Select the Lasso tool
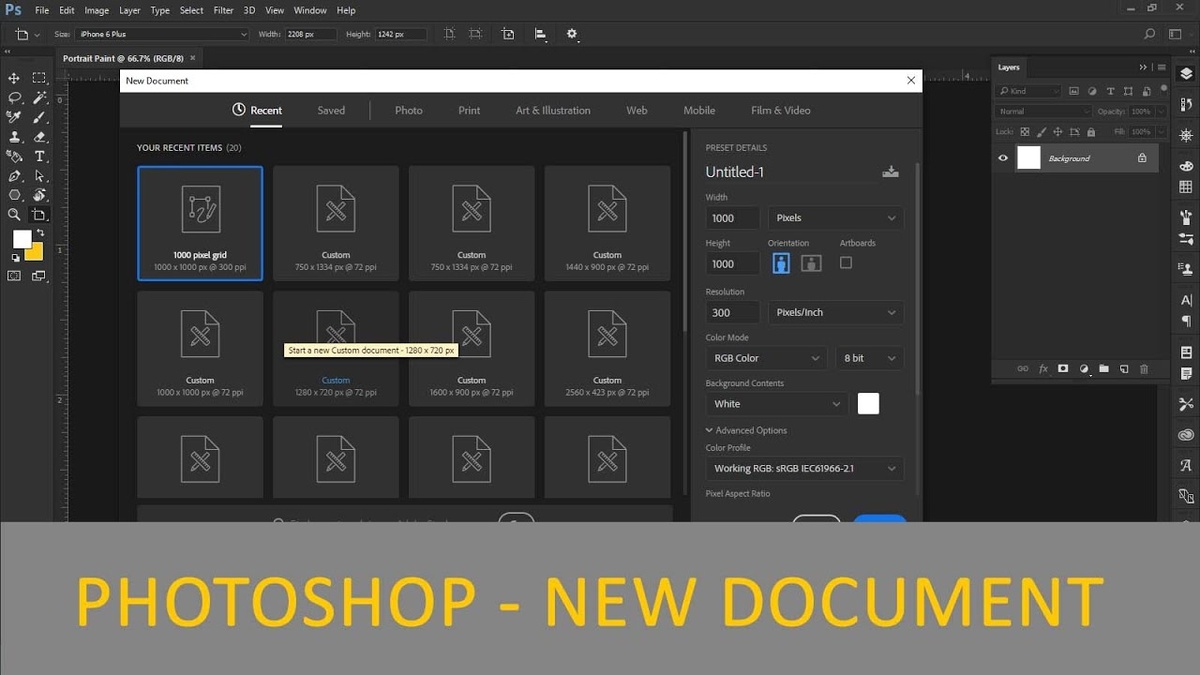This screenshot has width=1200, height=675. (14, 98)
